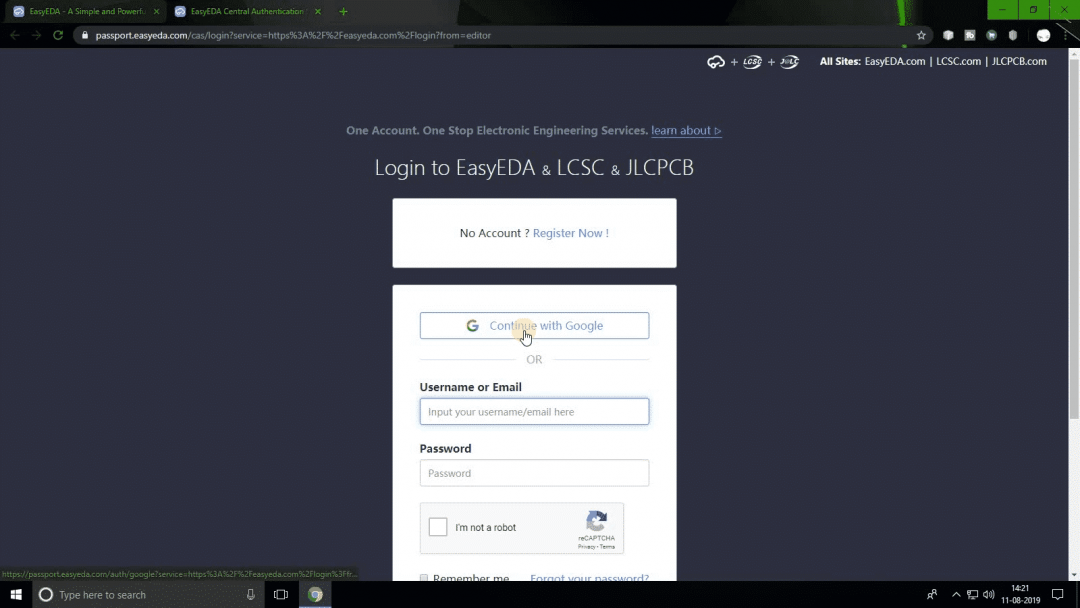
Task: Click the EasyEDA cloud logo in the header
Action: [716, 62]
